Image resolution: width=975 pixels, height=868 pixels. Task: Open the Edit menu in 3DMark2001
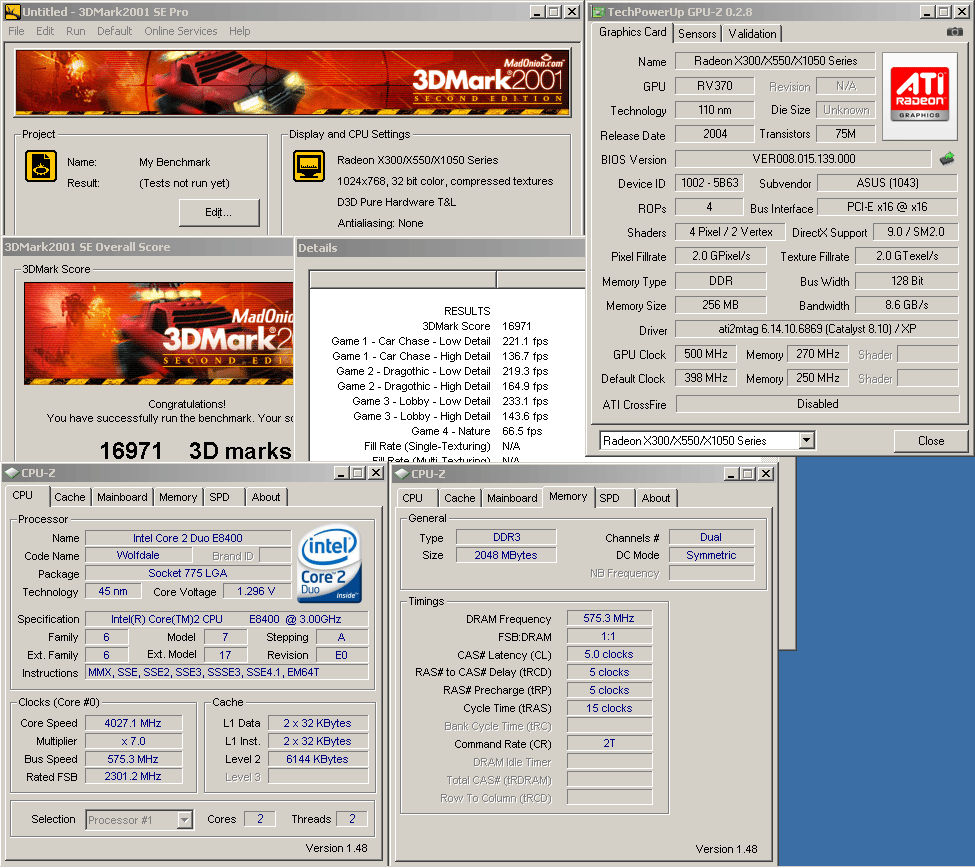pyautogui.click(x=45, y=31)
